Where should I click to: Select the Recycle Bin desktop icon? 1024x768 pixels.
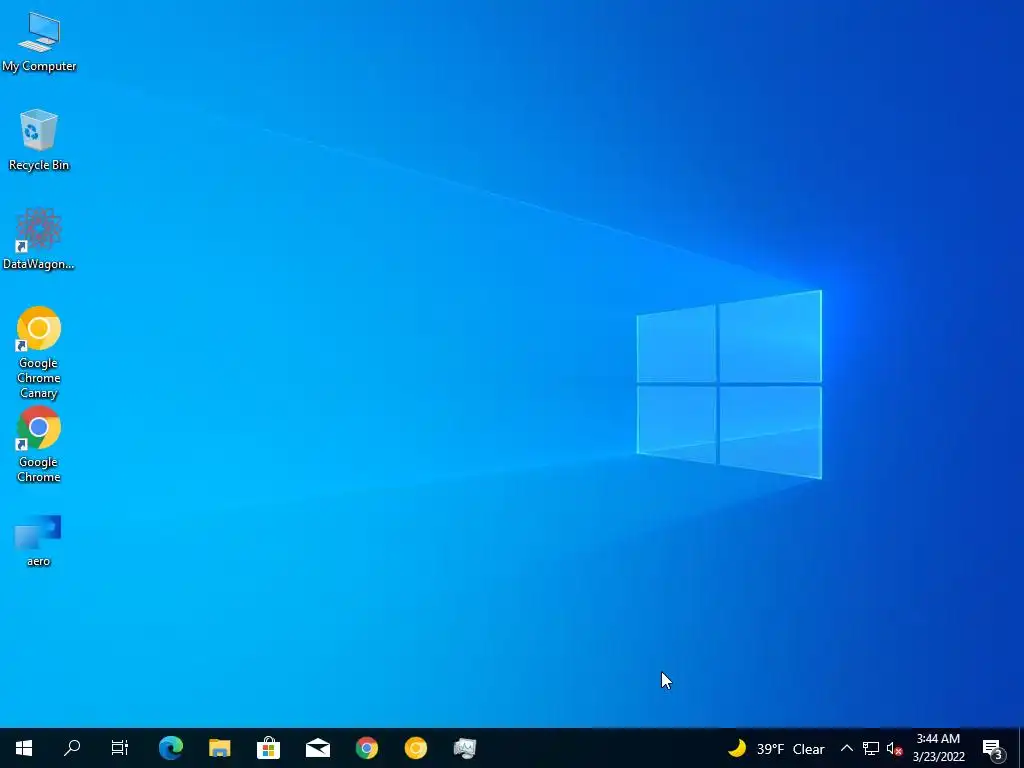coord(39,140)
